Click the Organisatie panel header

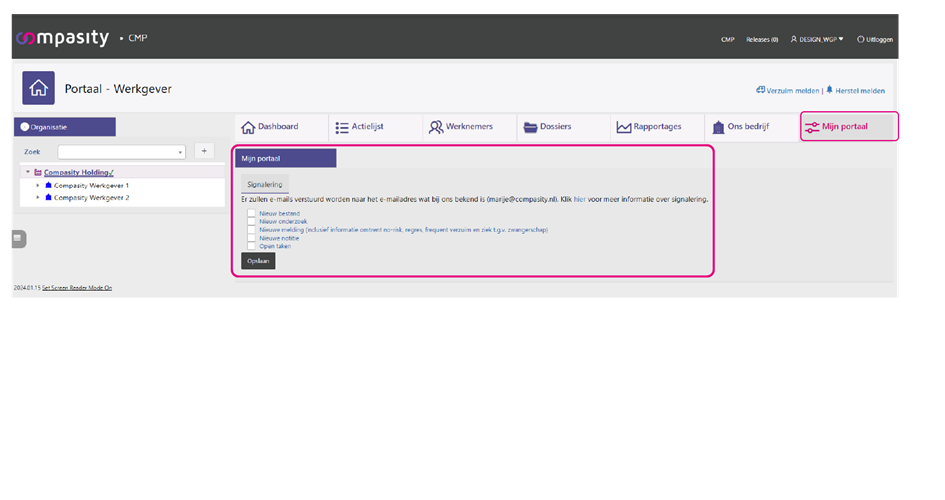pos(65,127)
